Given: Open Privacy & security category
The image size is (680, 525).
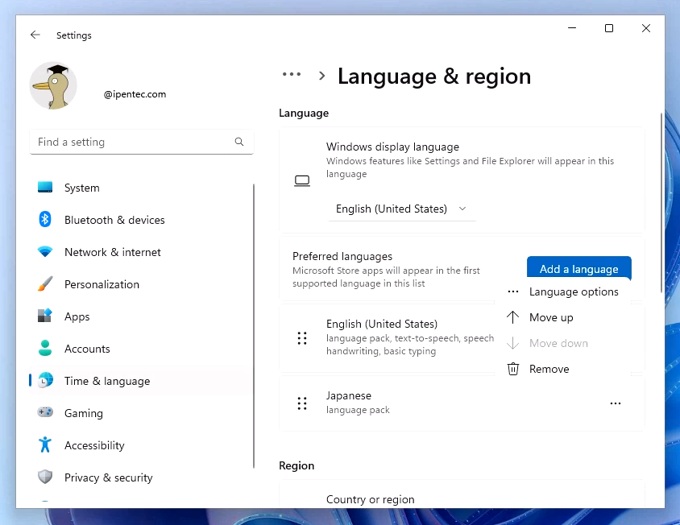Looking at the screenshot, I should coord(141,477).
